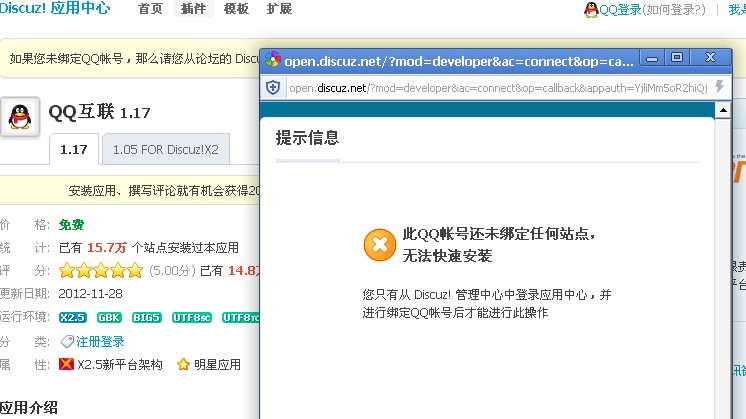Click the popup title bar URL text

coord(459,61)
